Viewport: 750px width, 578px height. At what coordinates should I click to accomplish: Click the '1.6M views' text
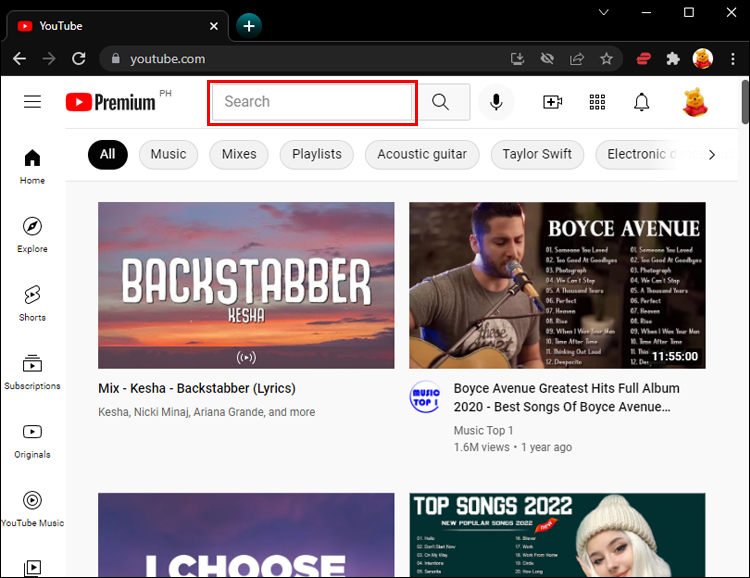(x=482, y=447)
